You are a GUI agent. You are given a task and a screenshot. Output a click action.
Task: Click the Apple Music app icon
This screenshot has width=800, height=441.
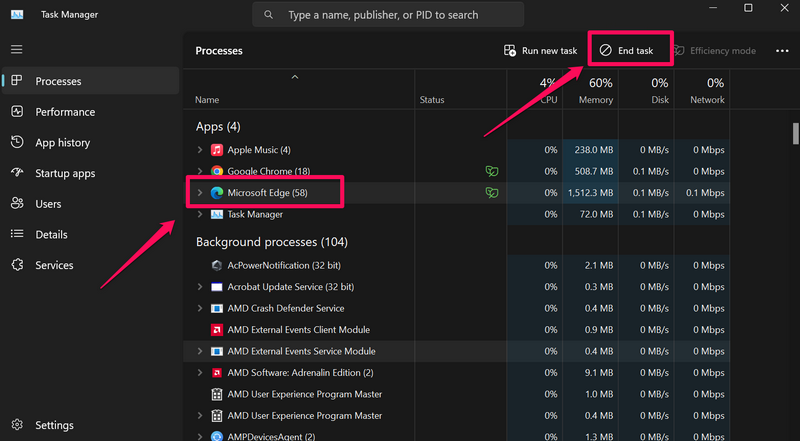click(x=217, y=150)
